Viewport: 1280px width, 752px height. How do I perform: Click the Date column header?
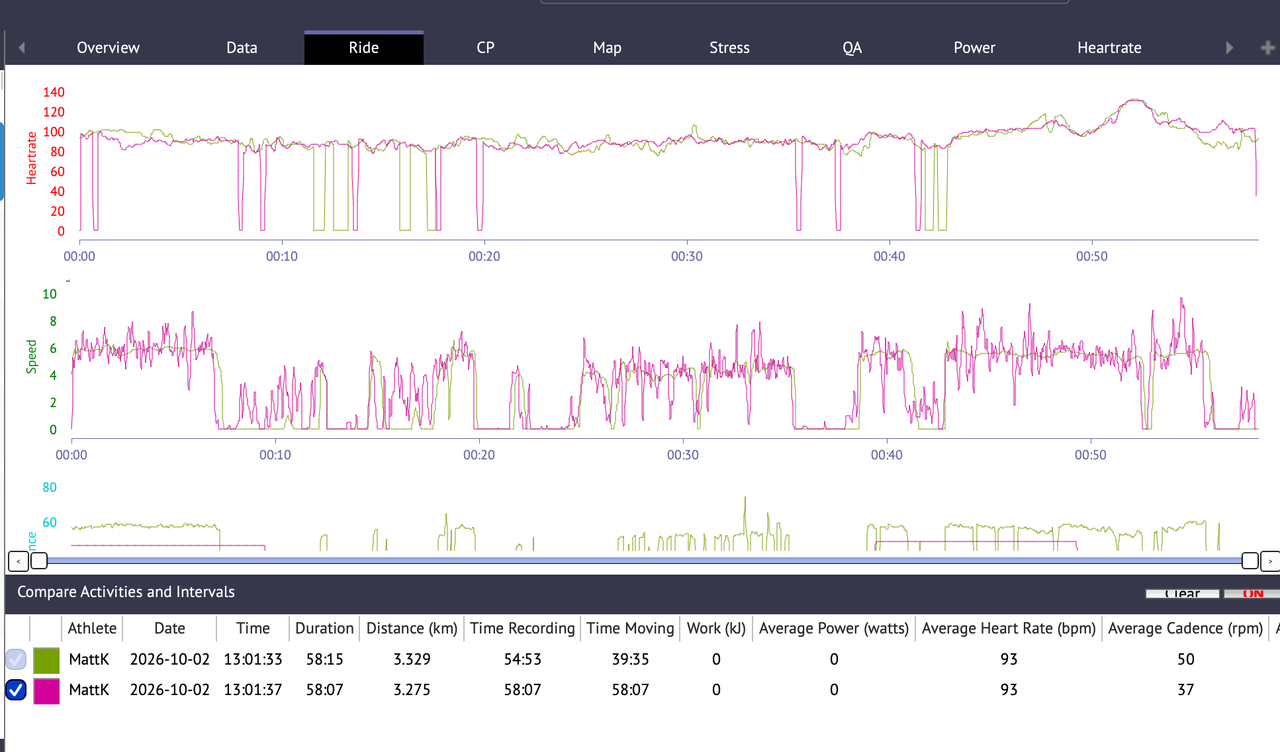pos(169,628)
